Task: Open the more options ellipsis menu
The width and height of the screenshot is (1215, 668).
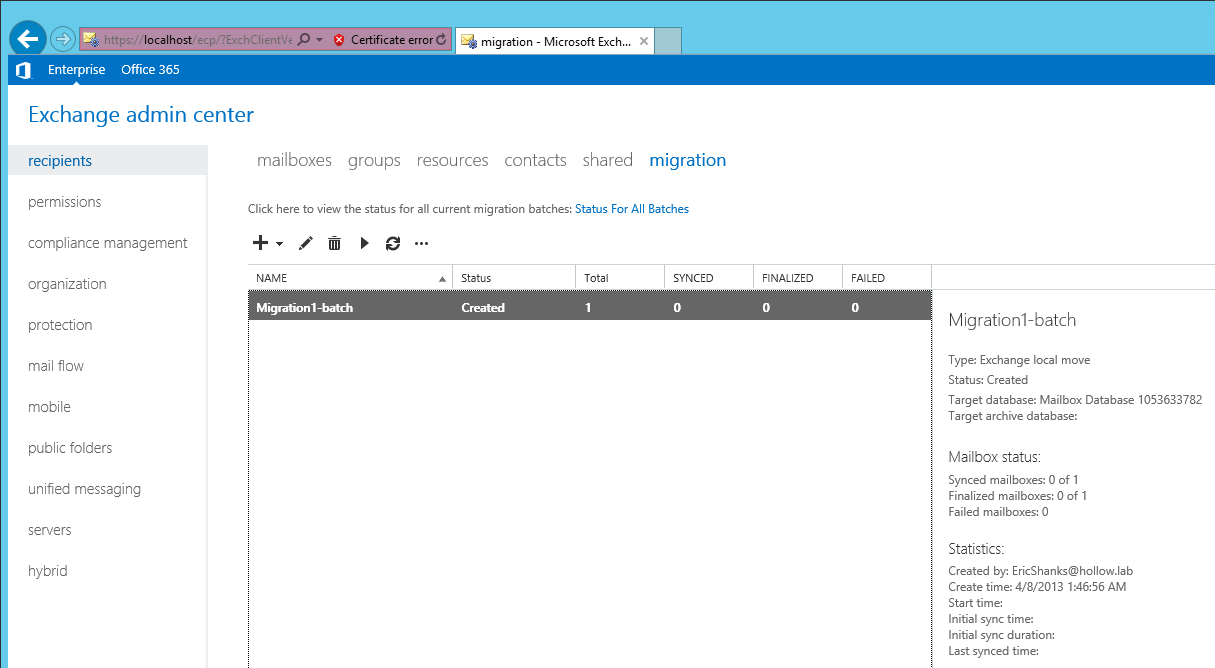Action: tap(421, 243)
